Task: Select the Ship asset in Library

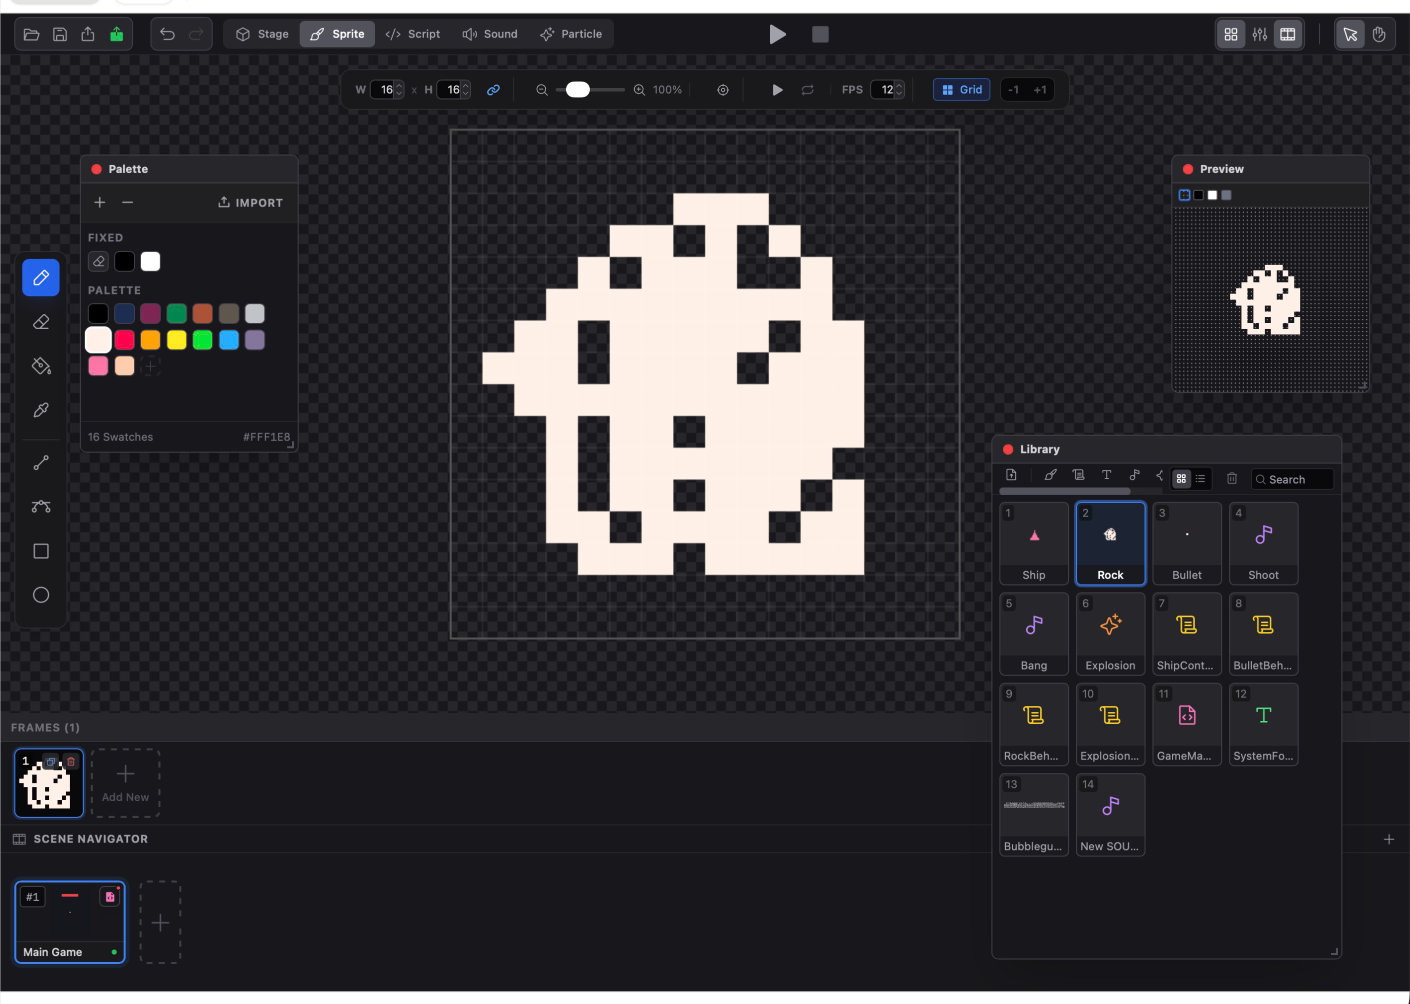Action: [1034, 543]
